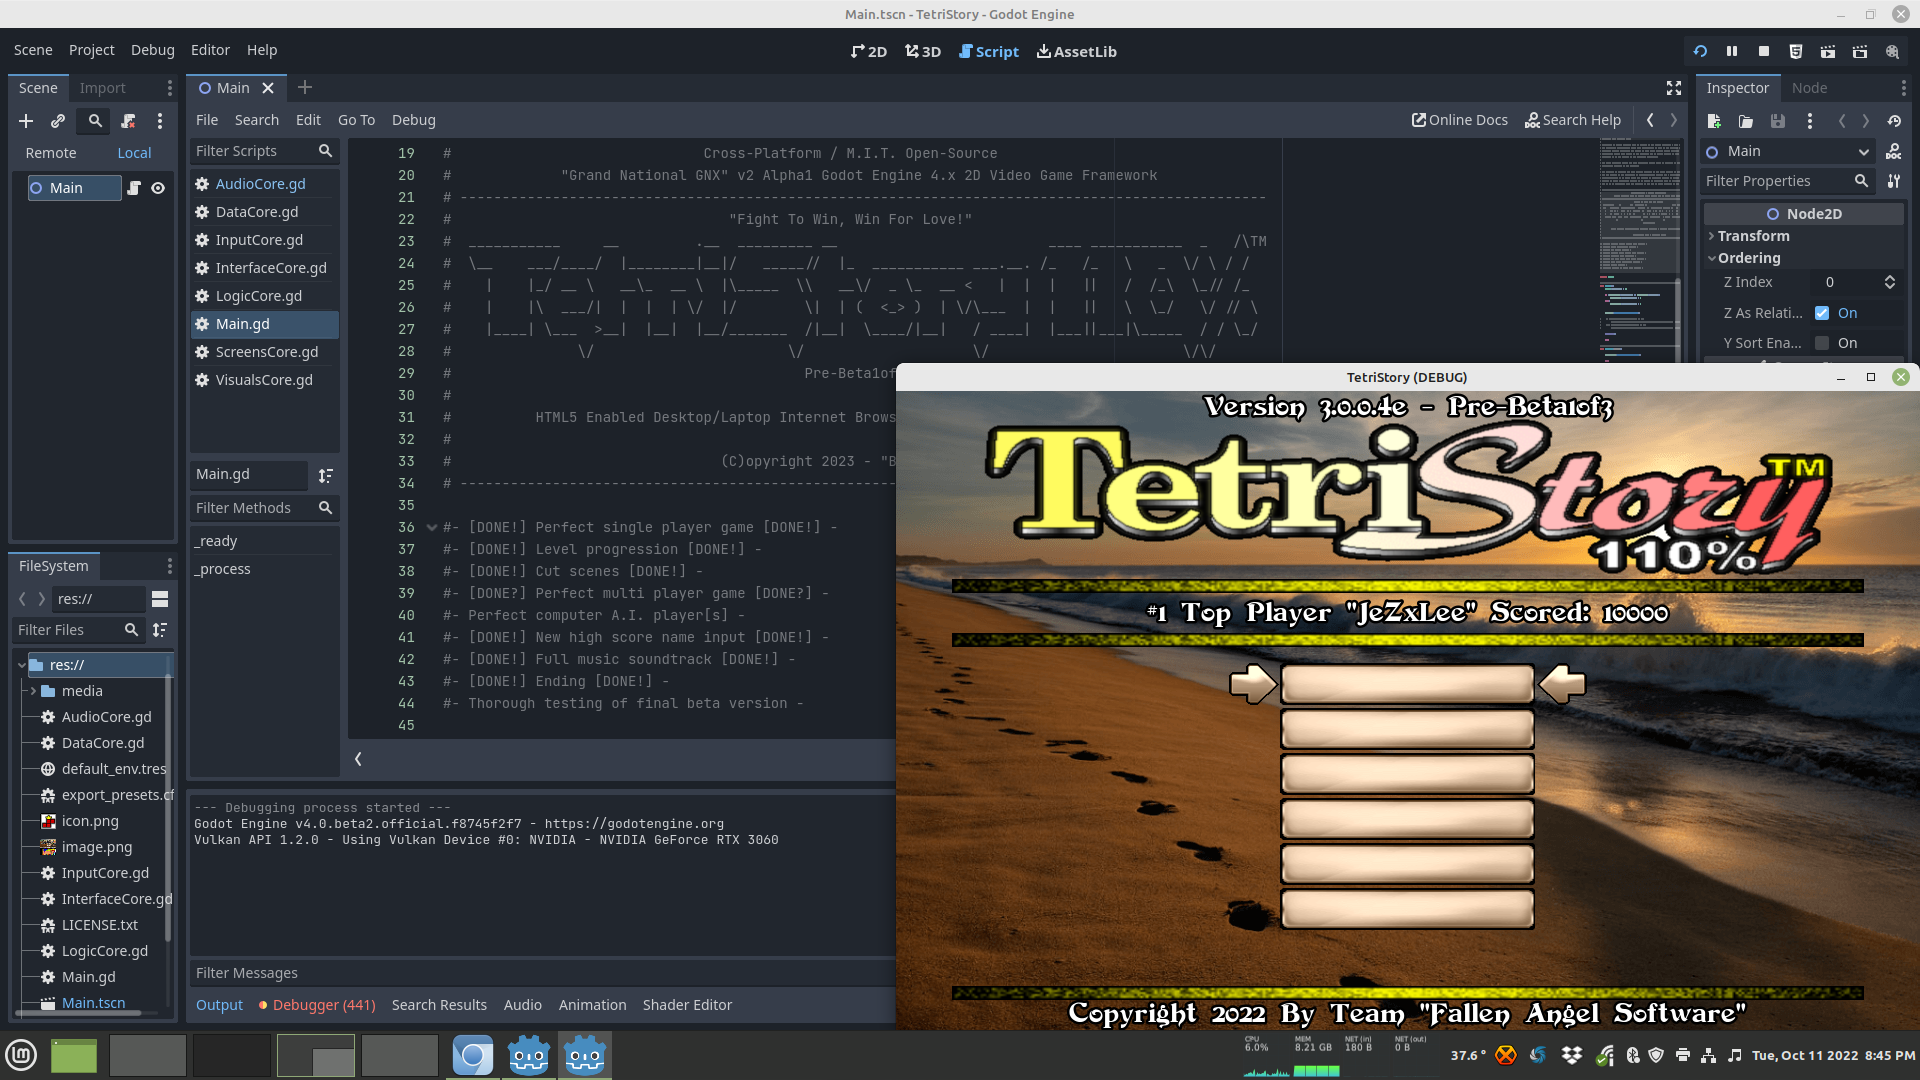Open the scene tree filter search
This screenshot has height=1080, width=1920.
click(x=95, y=121)
